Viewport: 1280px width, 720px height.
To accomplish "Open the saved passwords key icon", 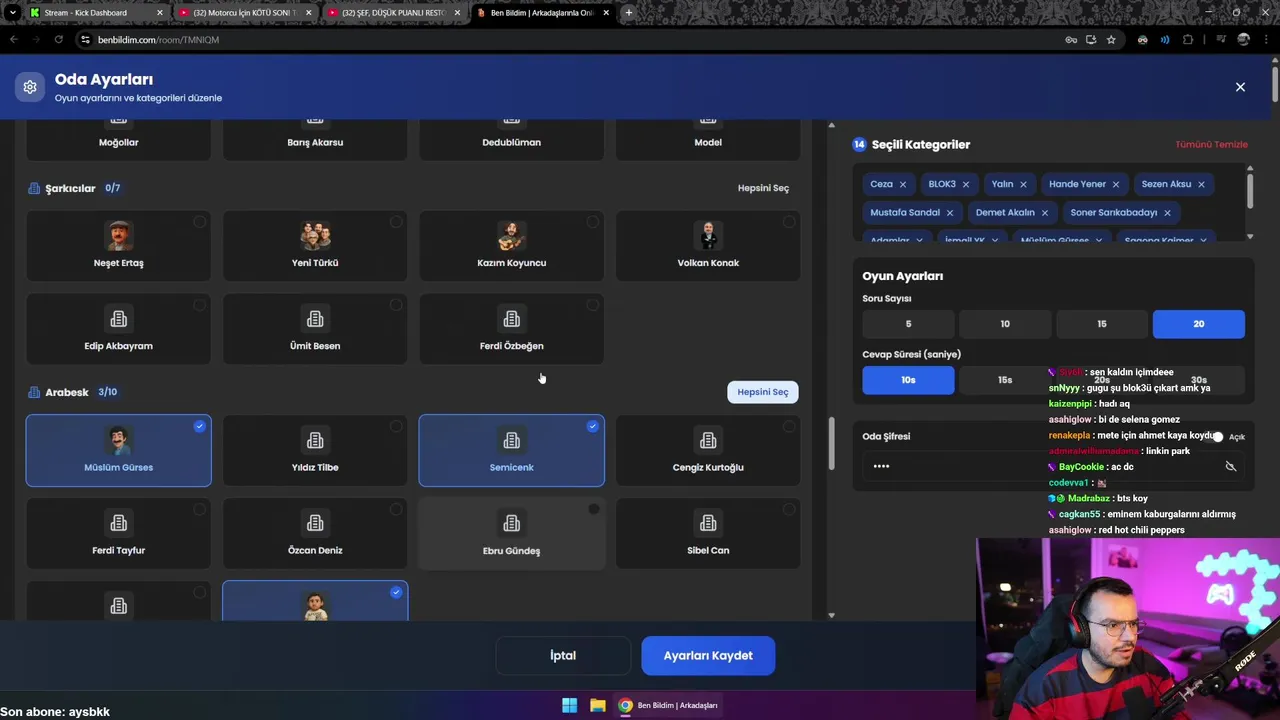I will tap(1071, 39).
